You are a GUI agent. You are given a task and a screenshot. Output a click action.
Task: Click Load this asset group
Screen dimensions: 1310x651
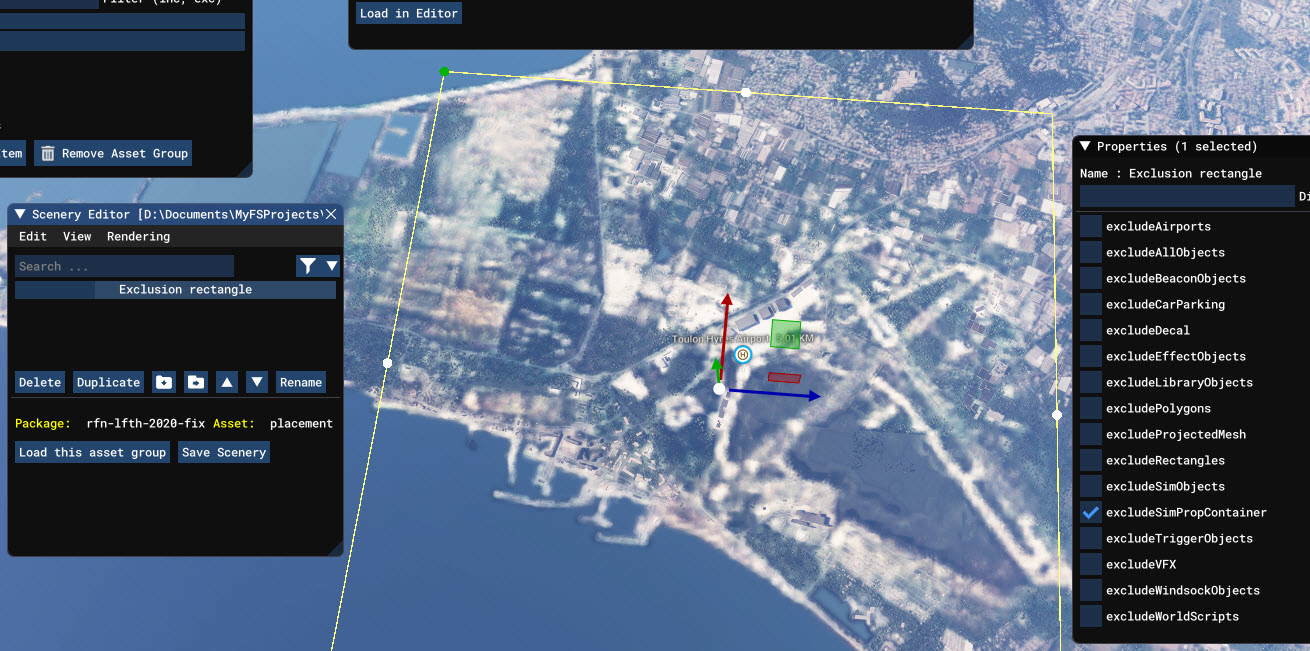click(92, 452)
